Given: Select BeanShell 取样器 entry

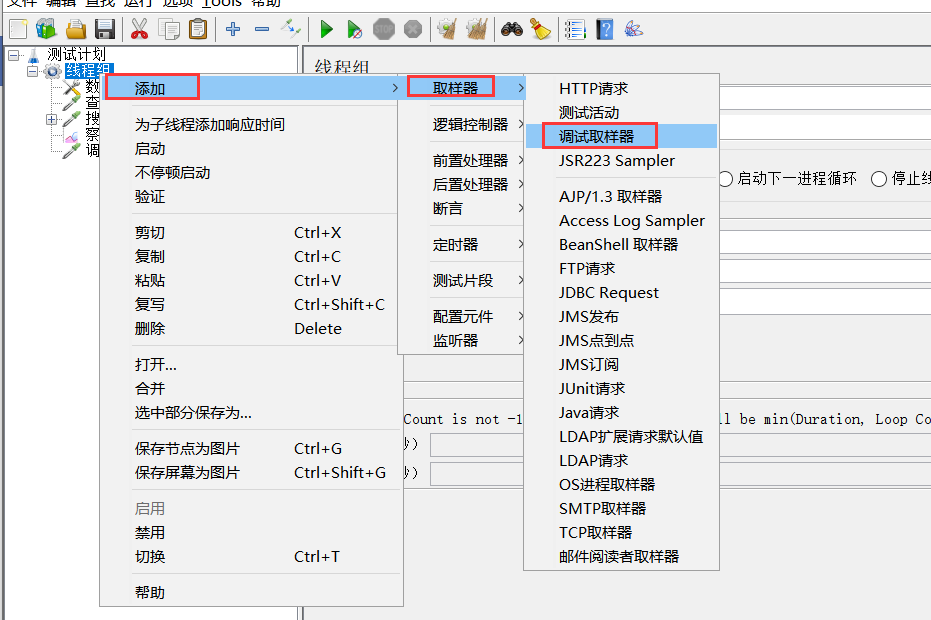Looking at the screenshot, I should coord(621,245).
